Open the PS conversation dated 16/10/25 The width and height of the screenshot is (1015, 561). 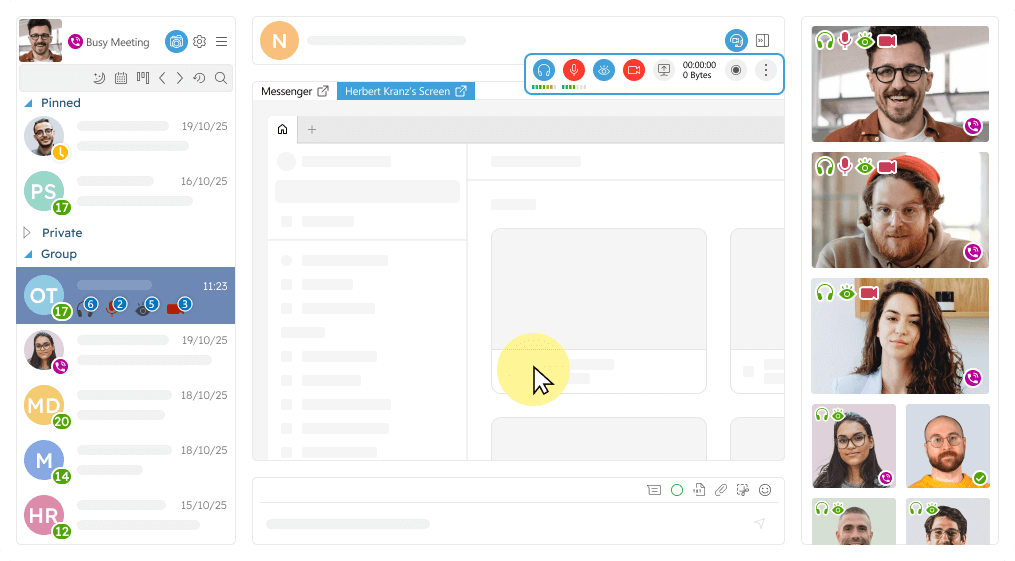(x=126, y=192)
